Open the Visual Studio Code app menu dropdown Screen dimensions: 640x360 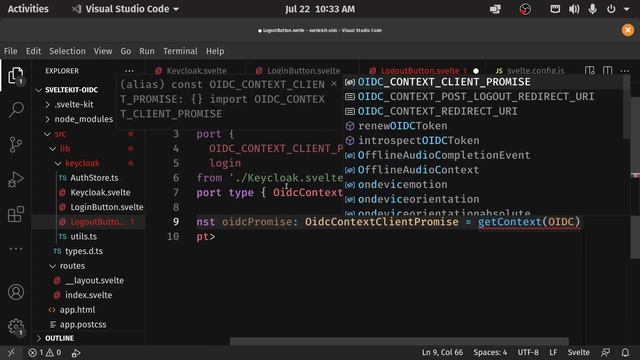tap(126, 9)
